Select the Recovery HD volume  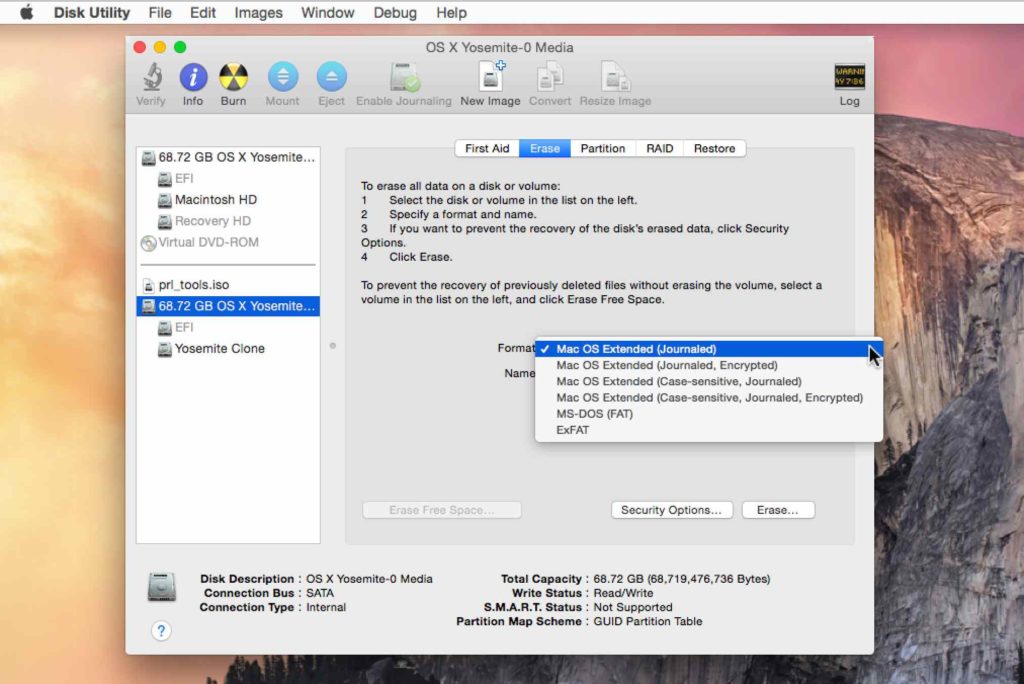coord(228,221)
